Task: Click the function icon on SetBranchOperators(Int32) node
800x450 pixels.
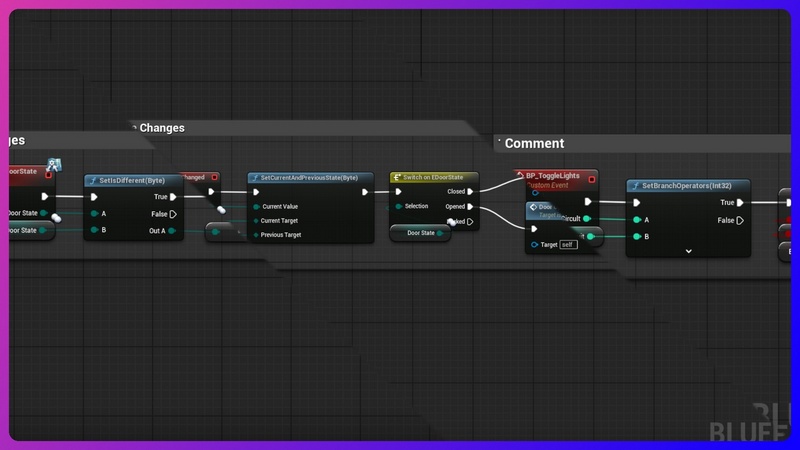Action: (634, 186)
